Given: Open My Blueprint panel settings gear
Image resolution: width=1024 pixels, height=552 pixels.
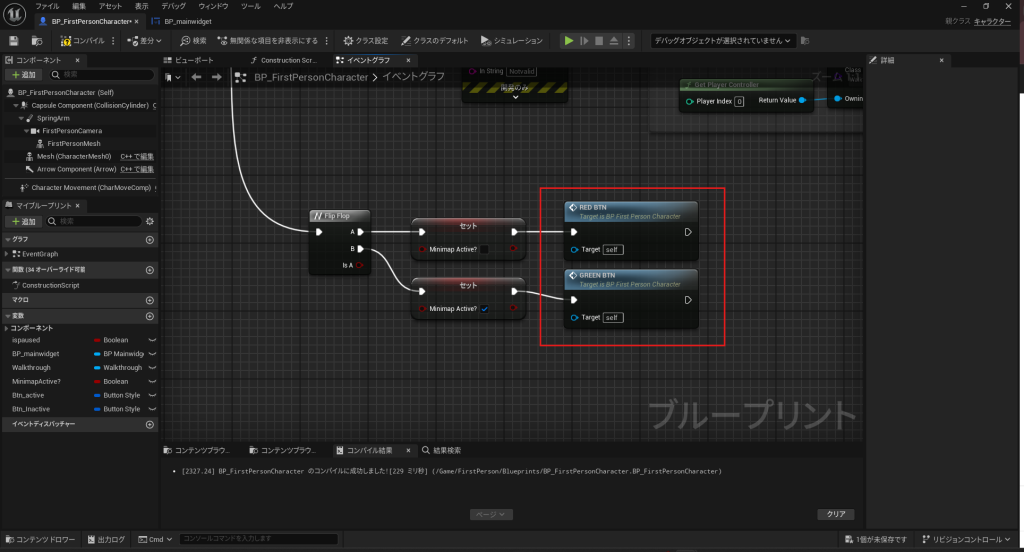Looking at the screenshot, I should 150,221.
